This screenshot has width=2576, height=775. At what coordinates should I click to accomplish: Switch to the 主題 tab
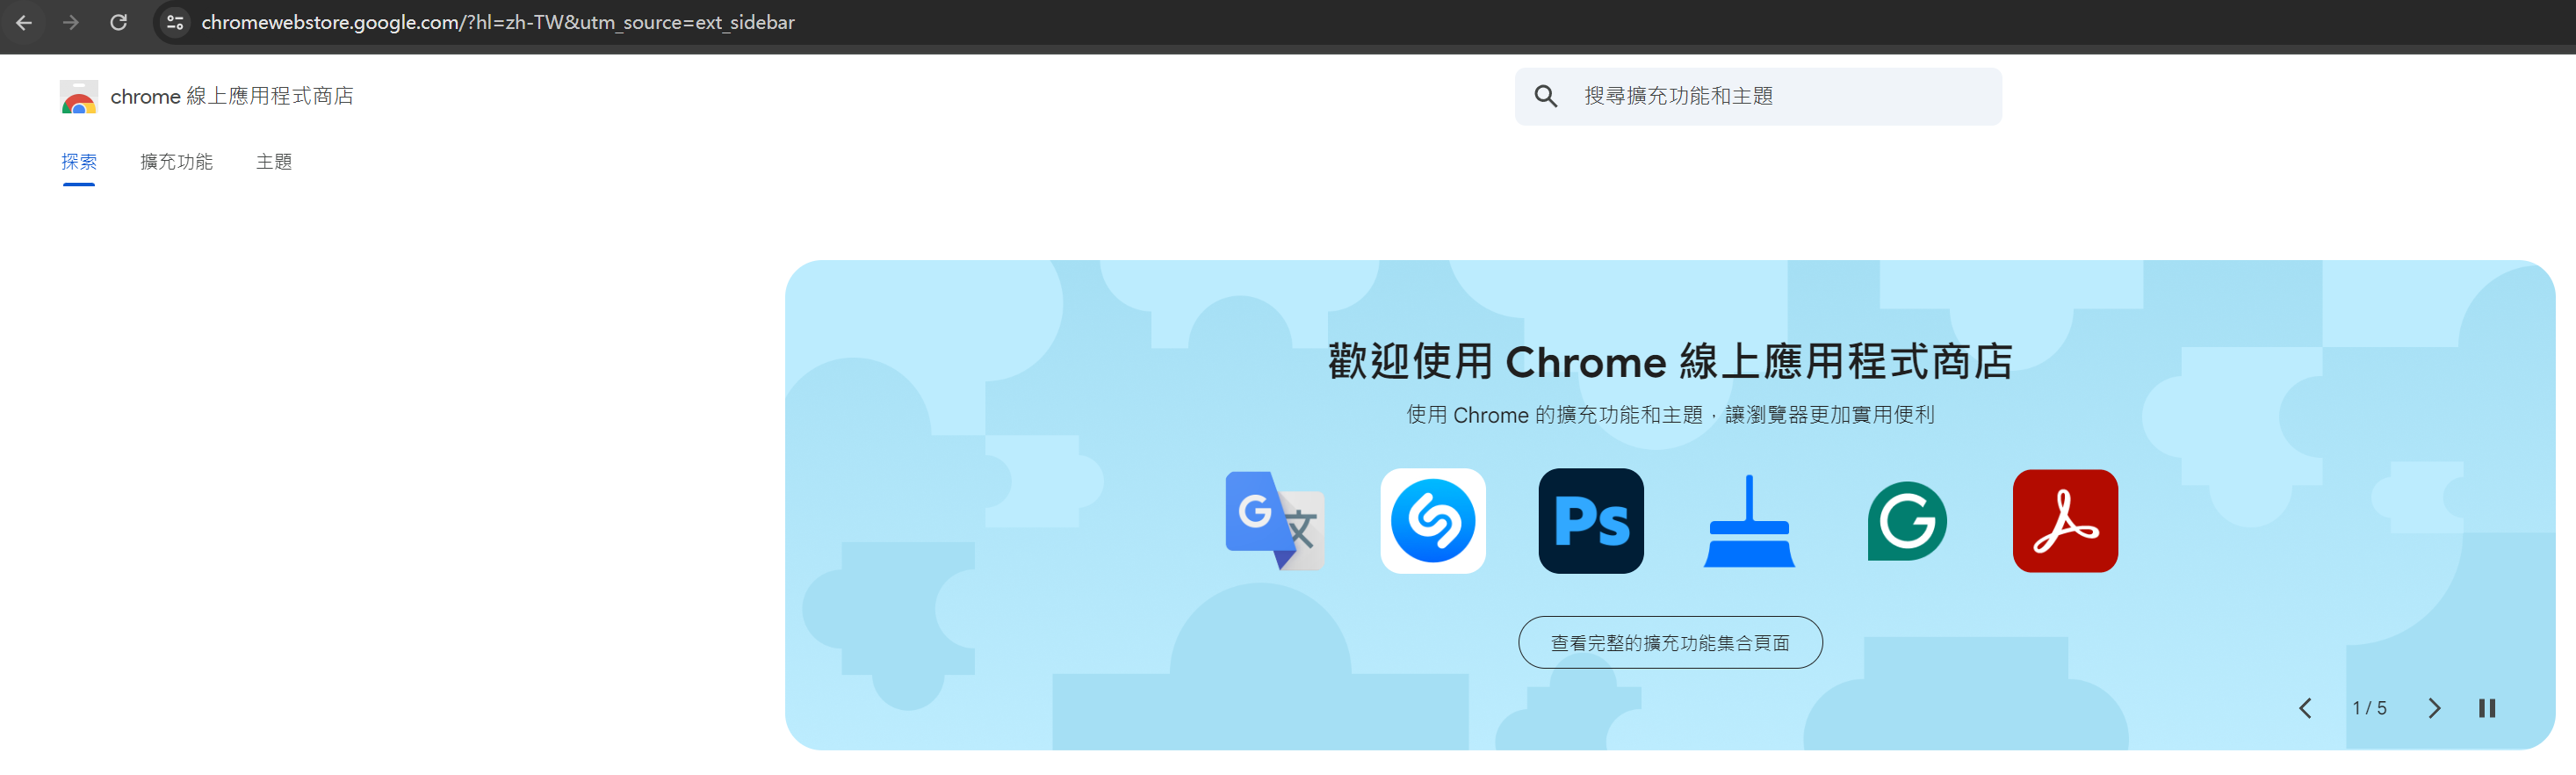pos(273,162)
